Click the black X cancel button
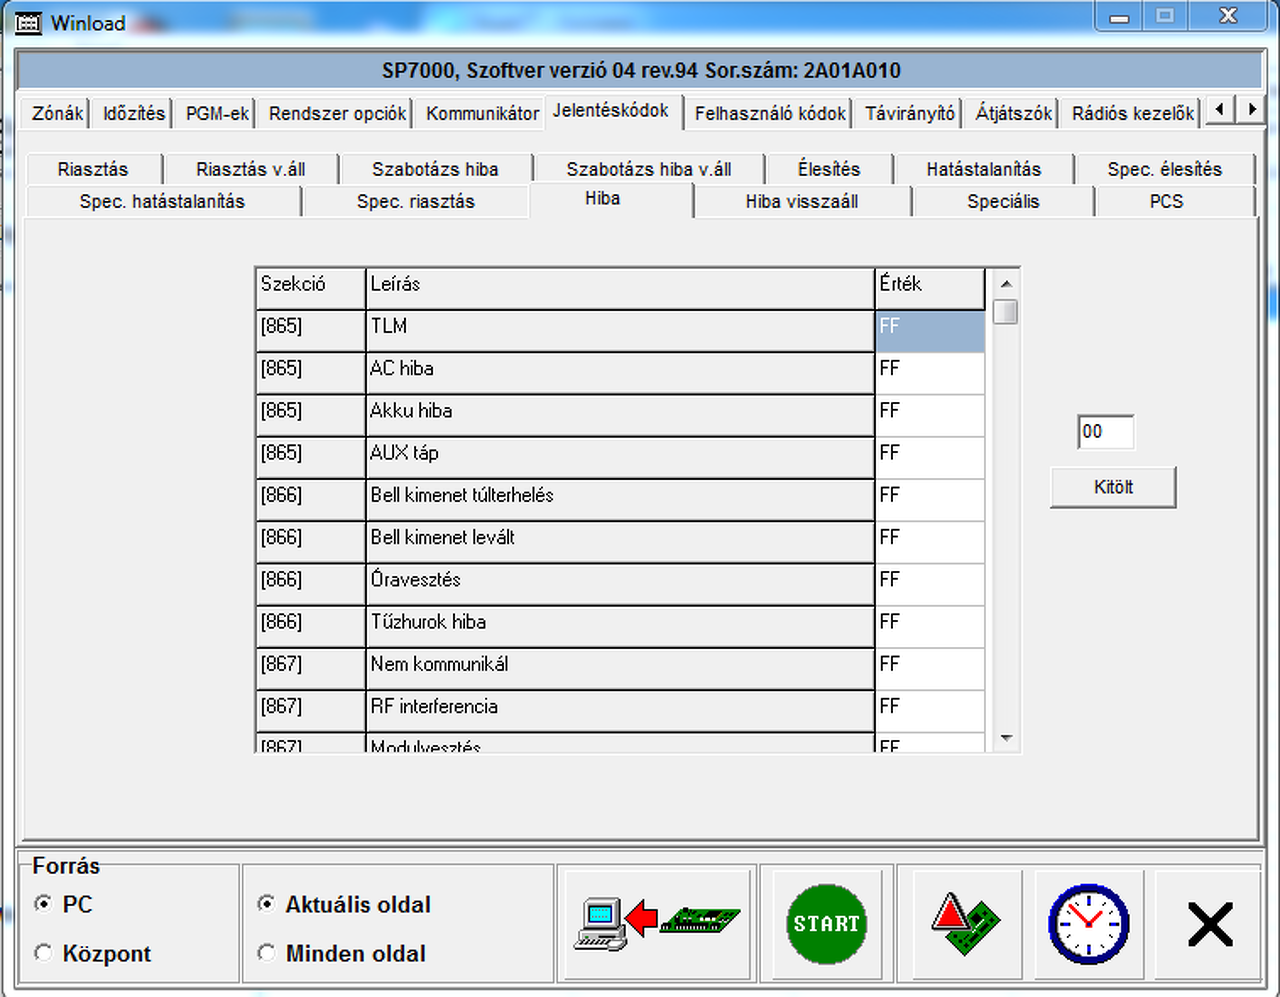The height and width of the screenshot is (997, 1280). (1210, 923)
